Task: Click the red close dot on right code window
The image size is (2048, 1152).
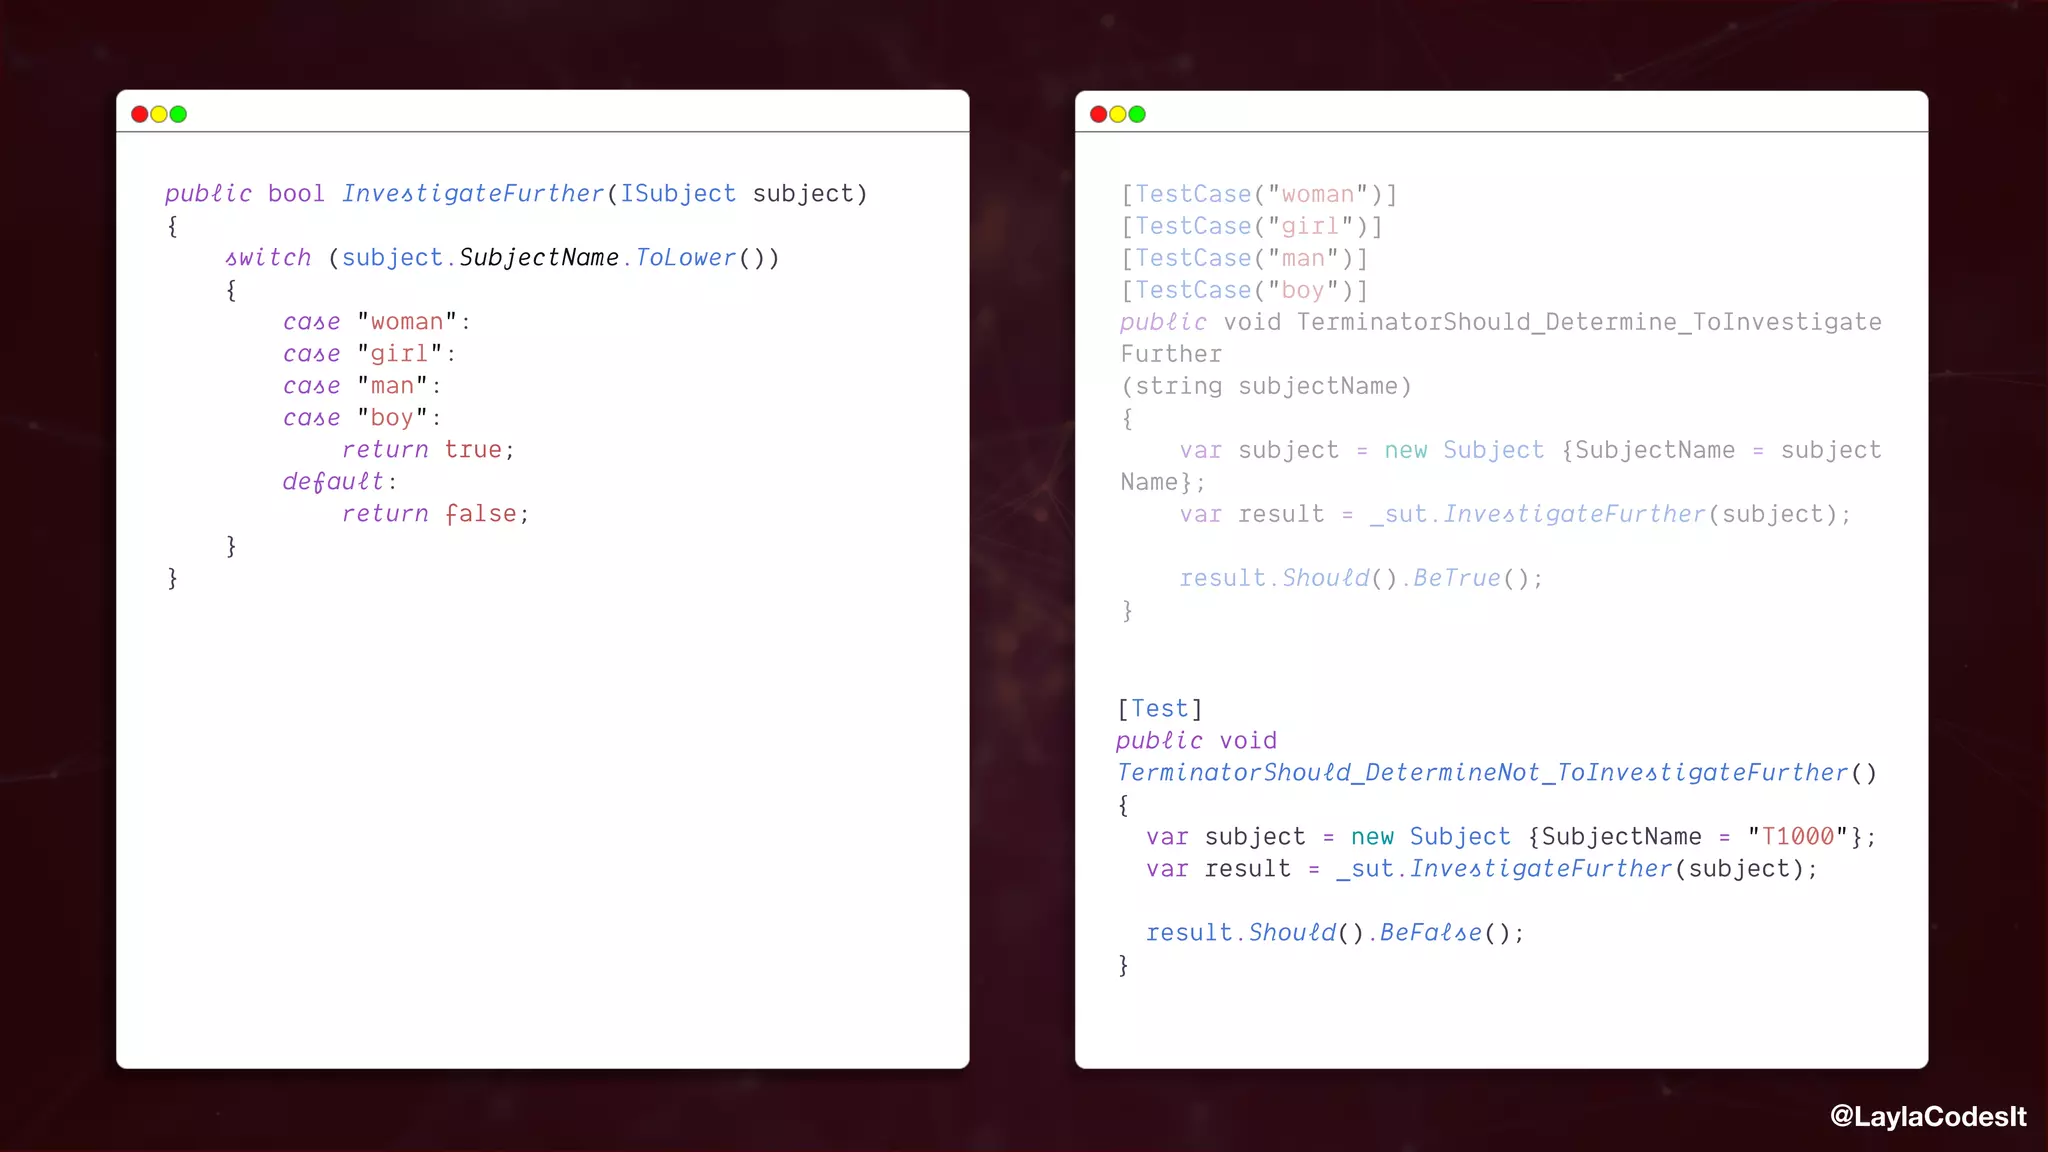Action: coord(1098,114)
